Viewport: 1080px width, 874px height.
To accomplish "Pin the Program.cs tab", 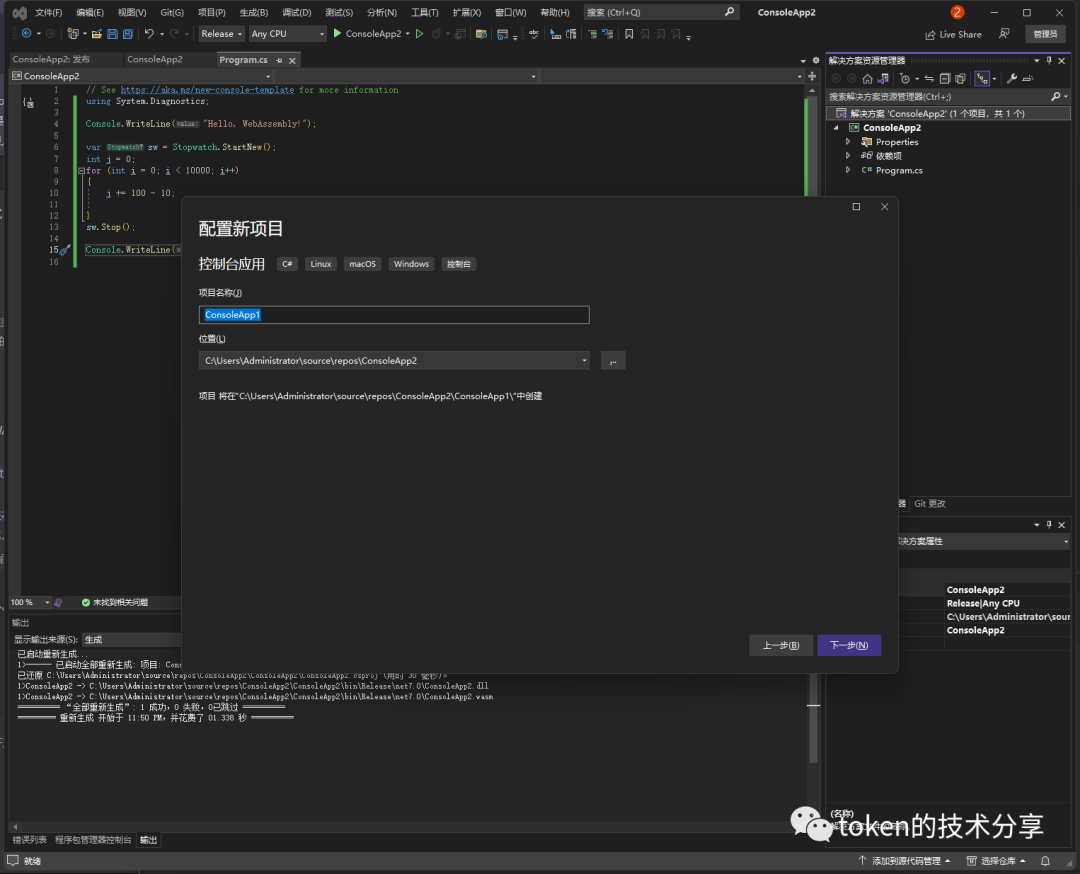I will tap(279, 61).
